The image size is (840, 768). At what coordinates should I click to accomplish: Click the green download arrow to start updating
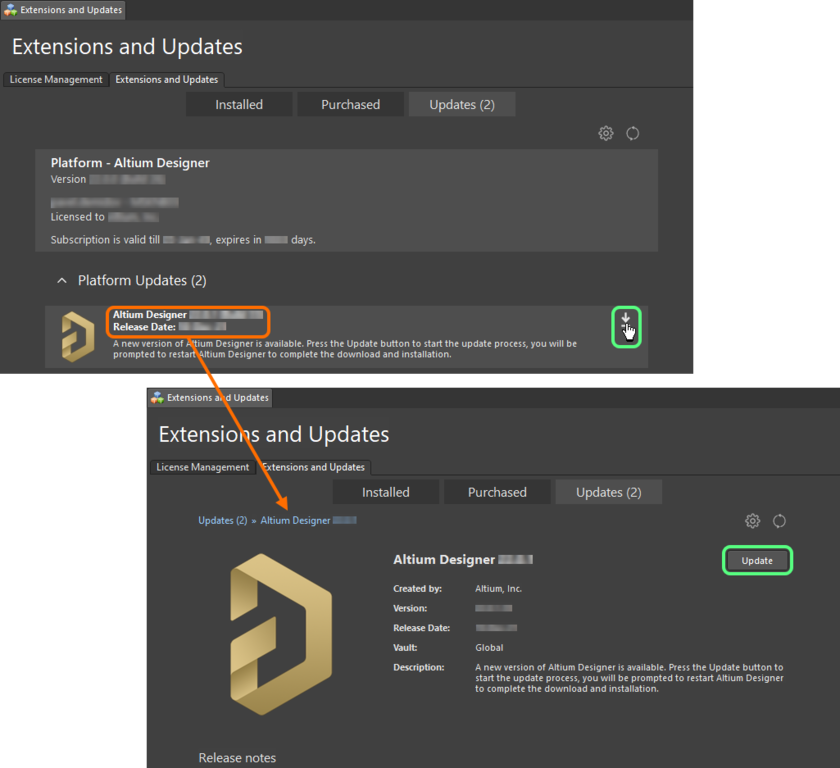[x=626, y=326]
